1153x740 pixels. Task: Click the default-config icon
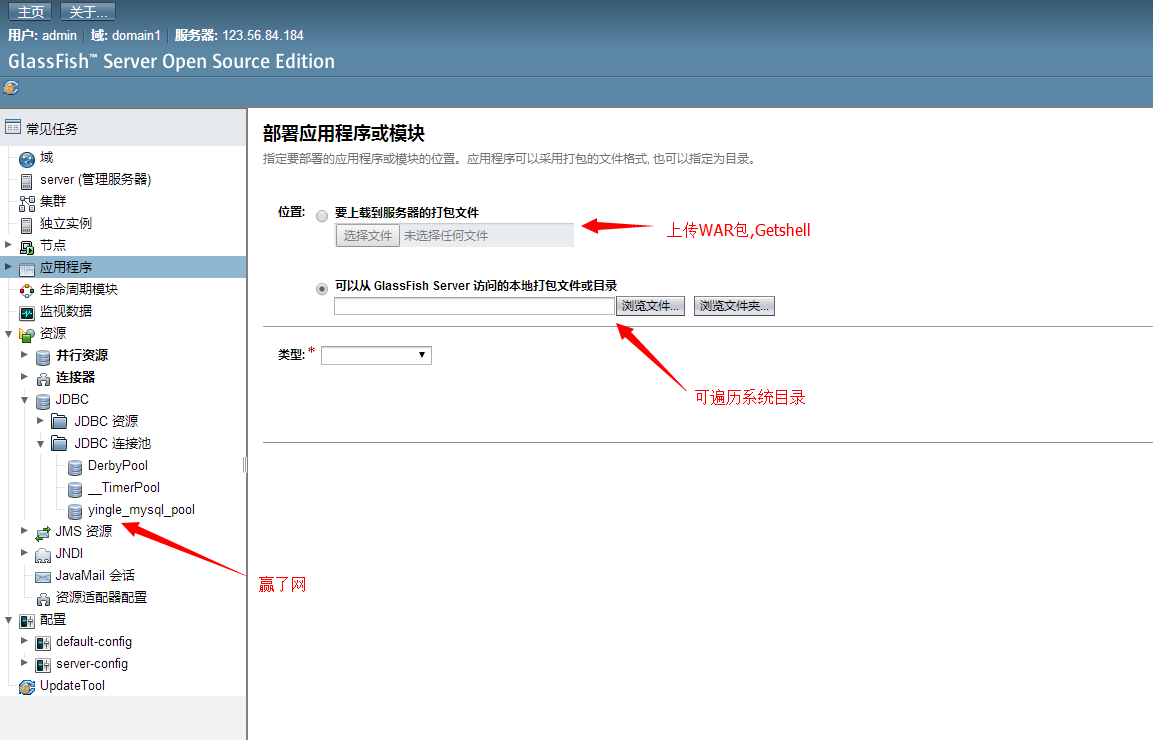point(43,643)
